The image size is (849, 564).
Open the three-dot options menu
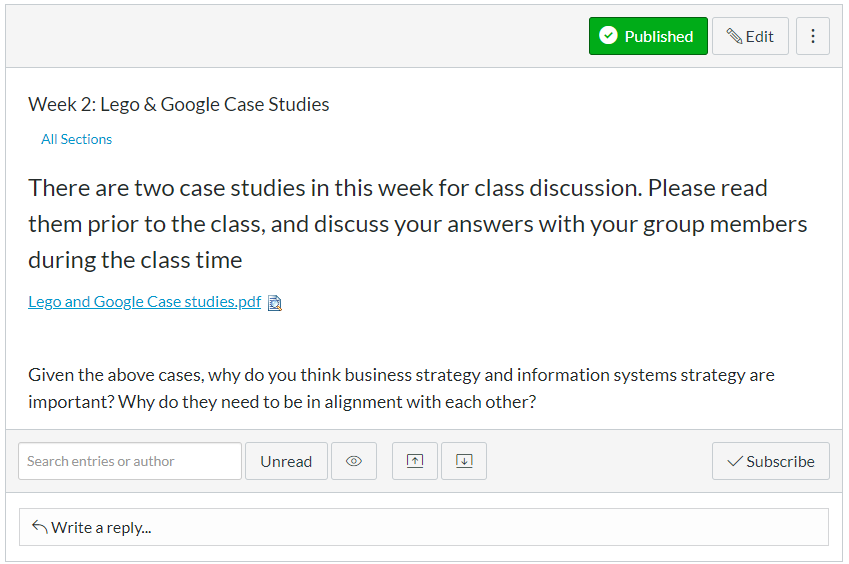click(x=812, y=36)
